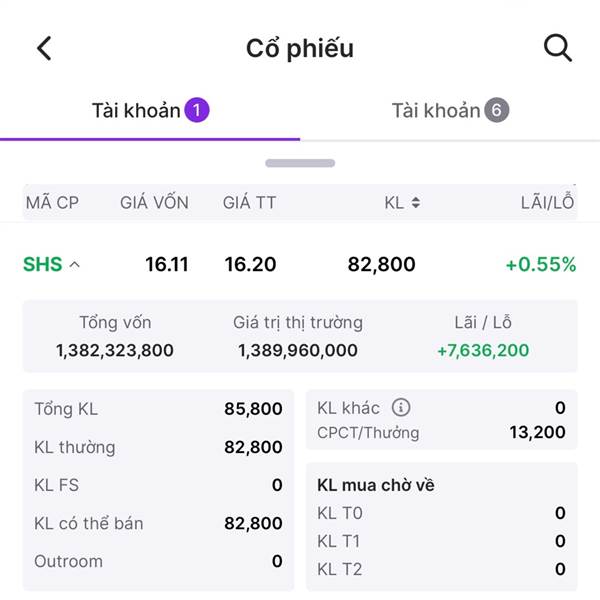Tap info icon beside KL khác
600x600 pixels.
coord(401,407)
